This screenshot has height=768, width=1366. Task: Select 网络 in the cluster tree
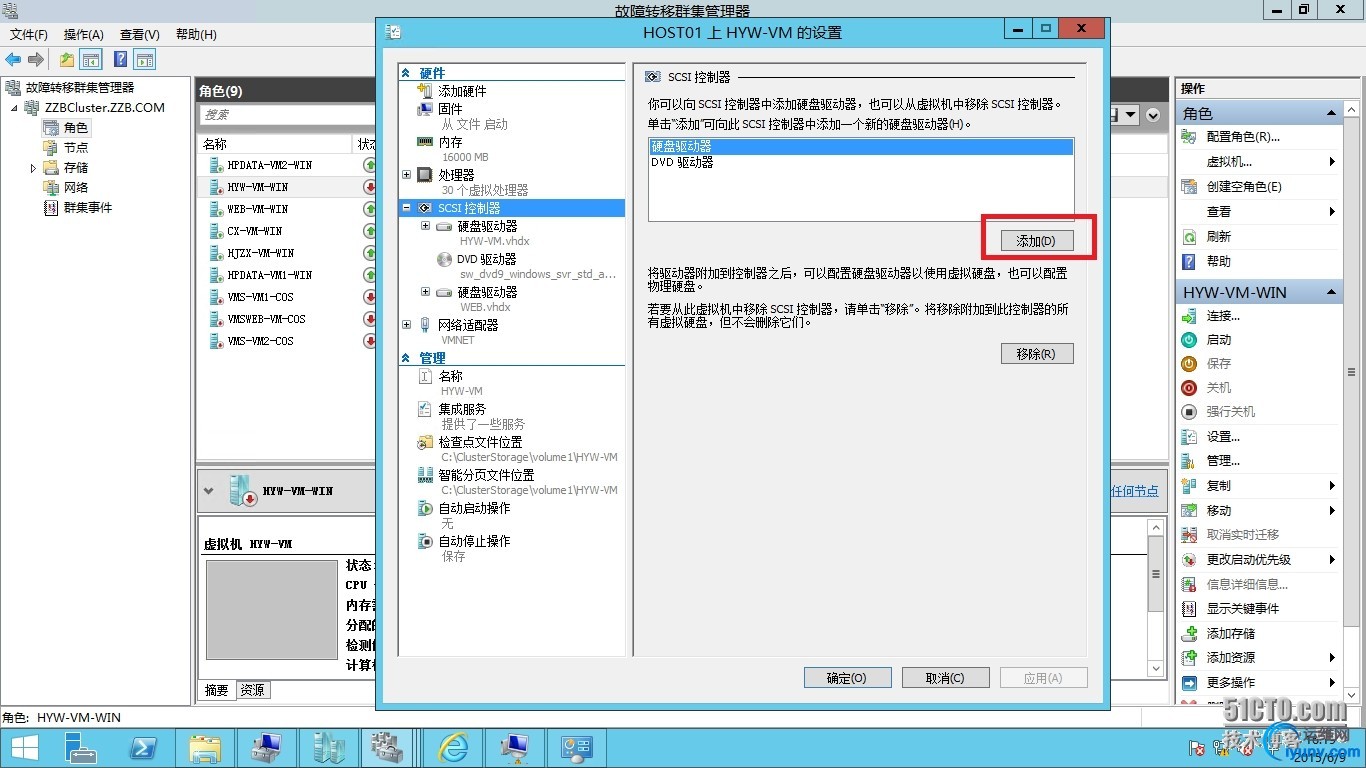coord(75,187)
